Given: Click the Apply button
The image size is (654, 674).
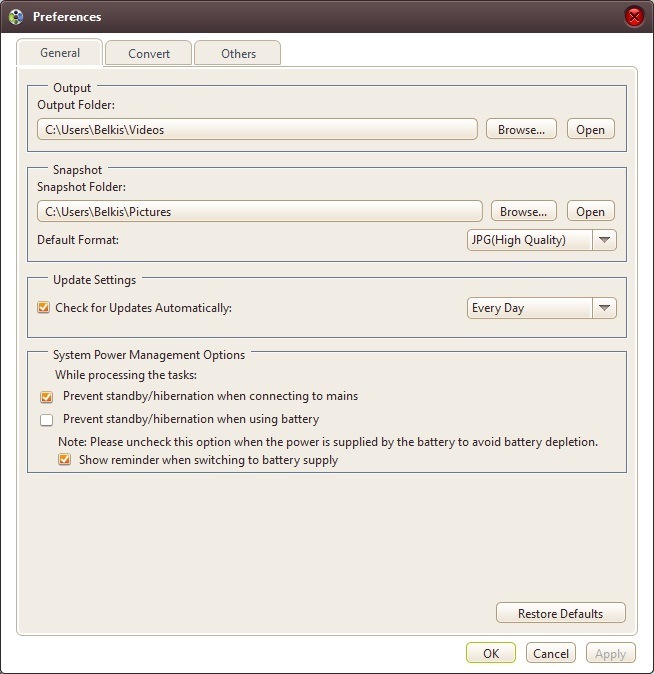Looking at the screenshot, I should pos(611,653).
